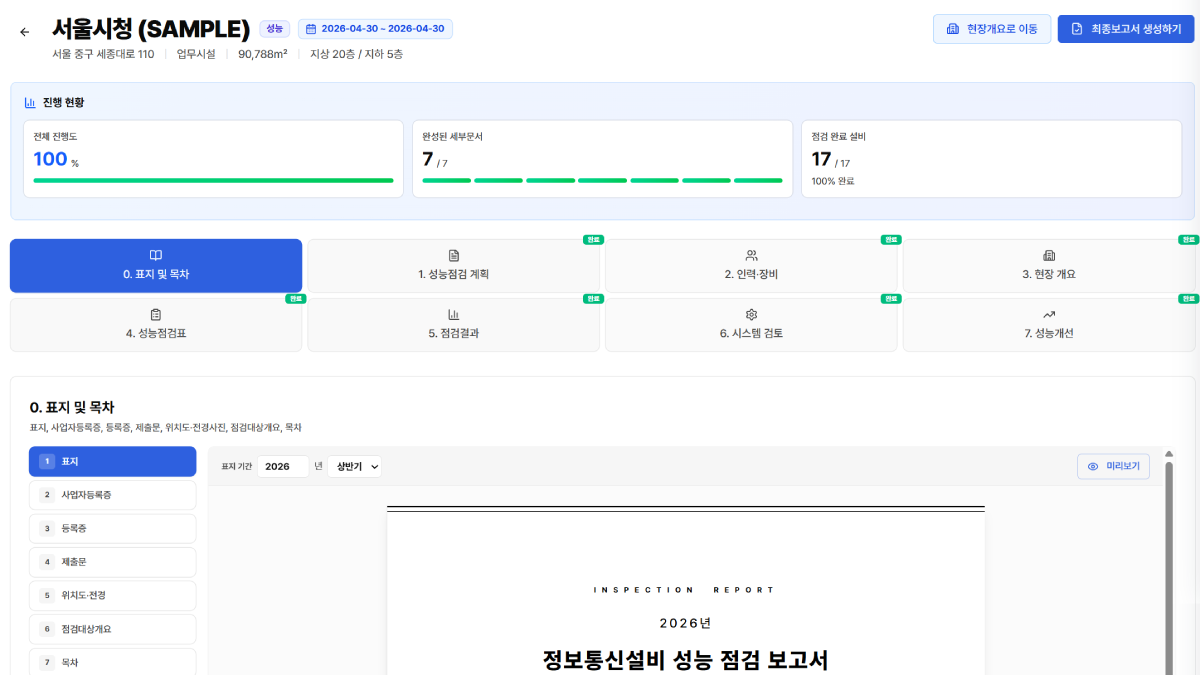
Task: Click the people icon above 인력·장비
Action: coord(752,256)
